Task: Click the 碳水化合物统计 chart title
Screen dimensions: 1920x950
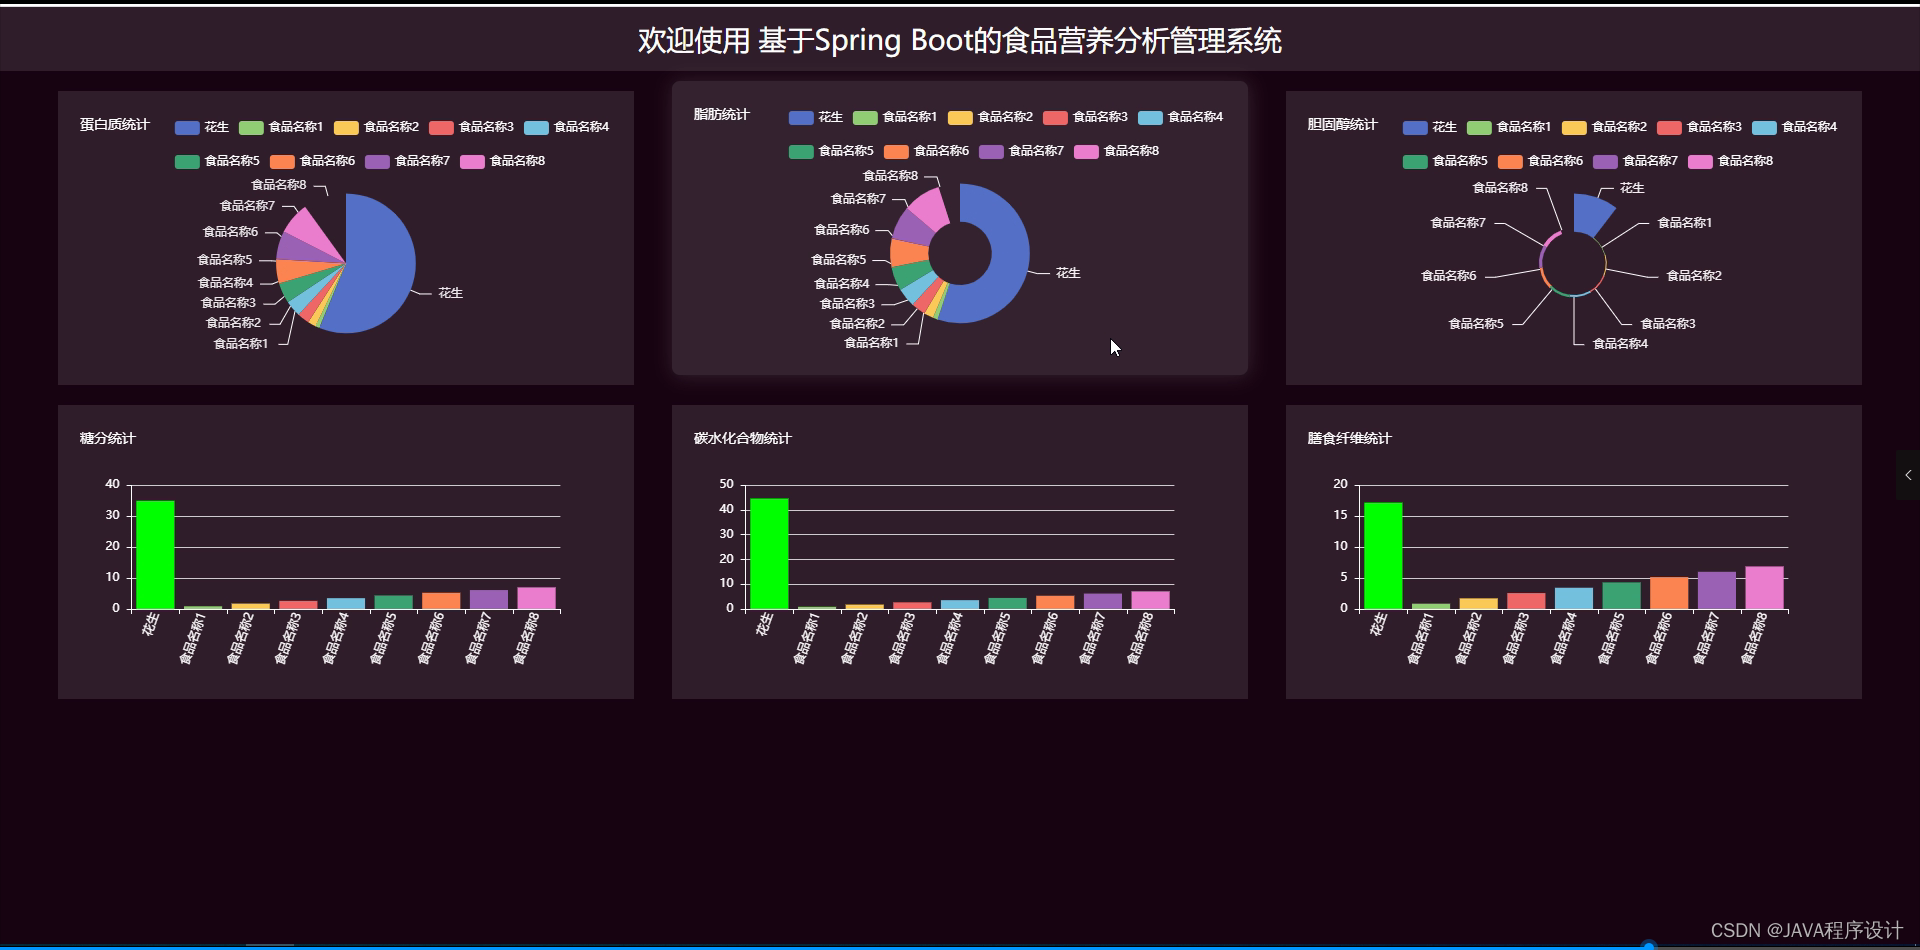Action: tap(742, 439)
